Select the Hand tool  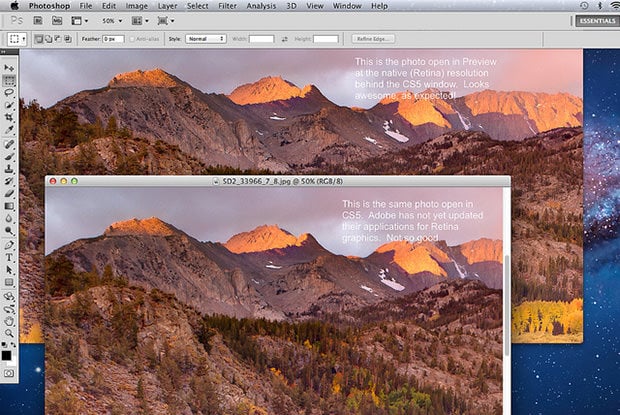point(9,321)
